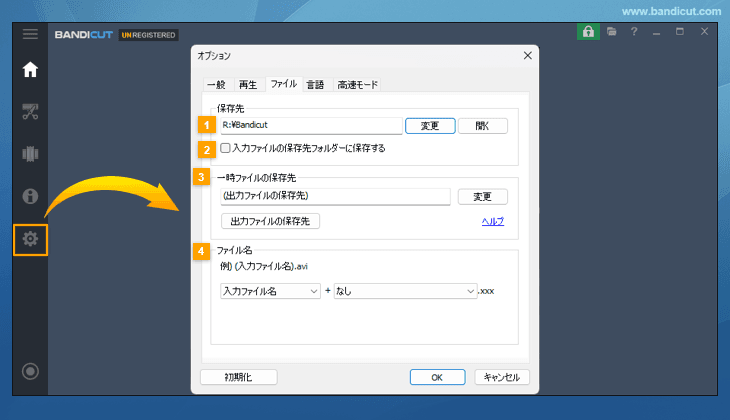Screen dimensions: 730x420
Task: Click the 開く button beside the save path
Action: point(483,126)
